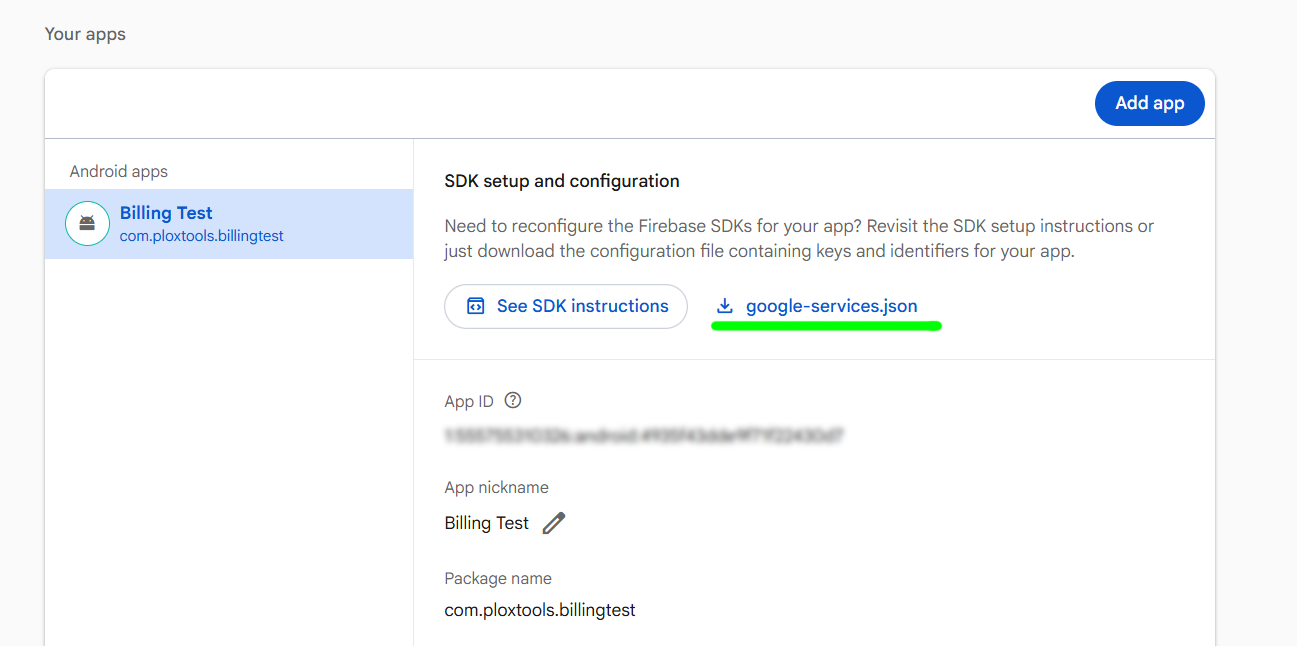Viewport: 1297px width, 646px height.
Task: Edit app nickname with the pencil icon
Action: click(554, 523)
